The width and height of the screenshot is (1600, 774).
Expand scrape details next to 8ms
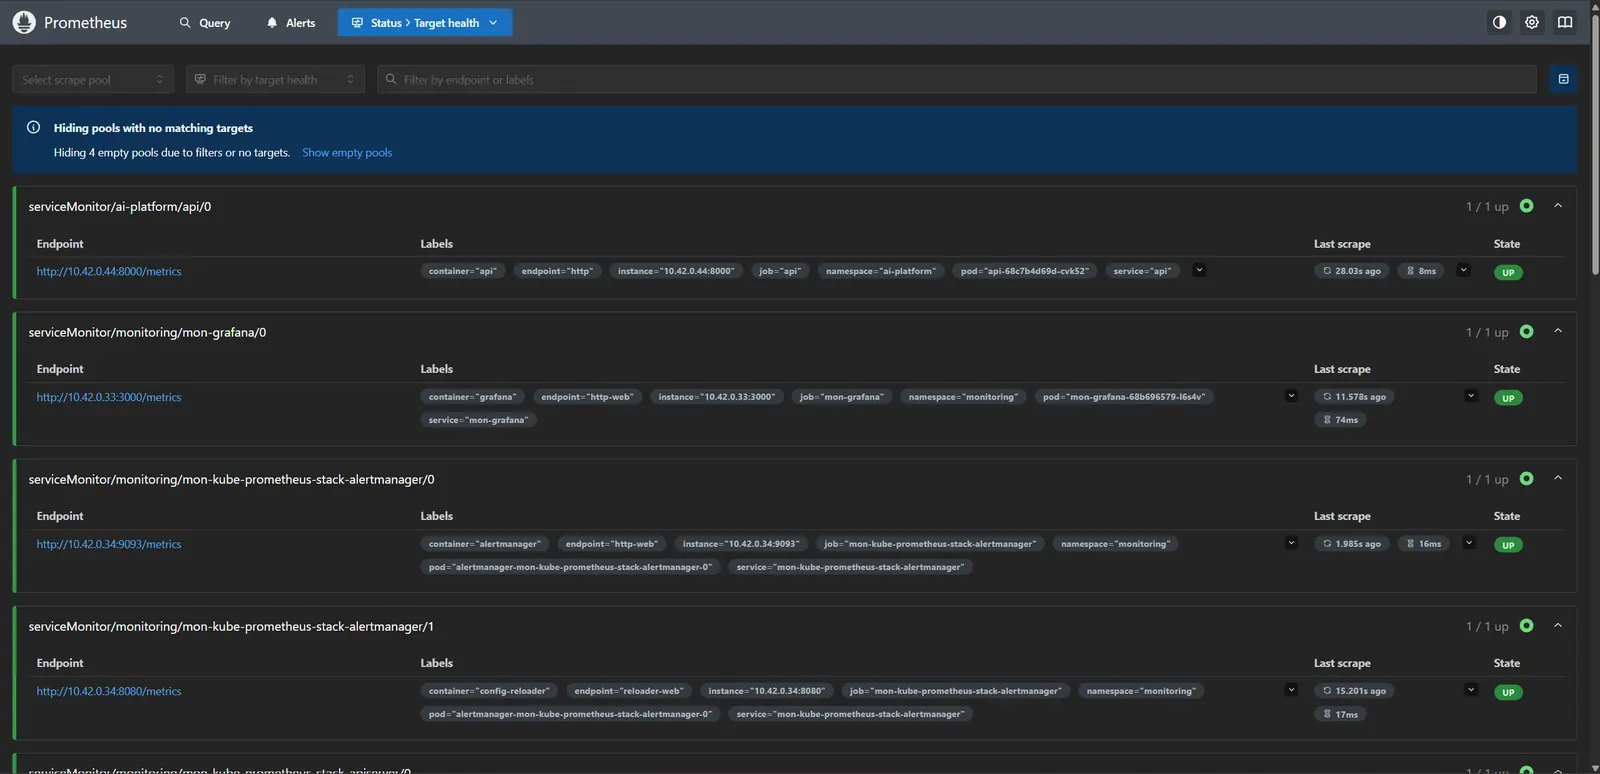pos(1464,270)
